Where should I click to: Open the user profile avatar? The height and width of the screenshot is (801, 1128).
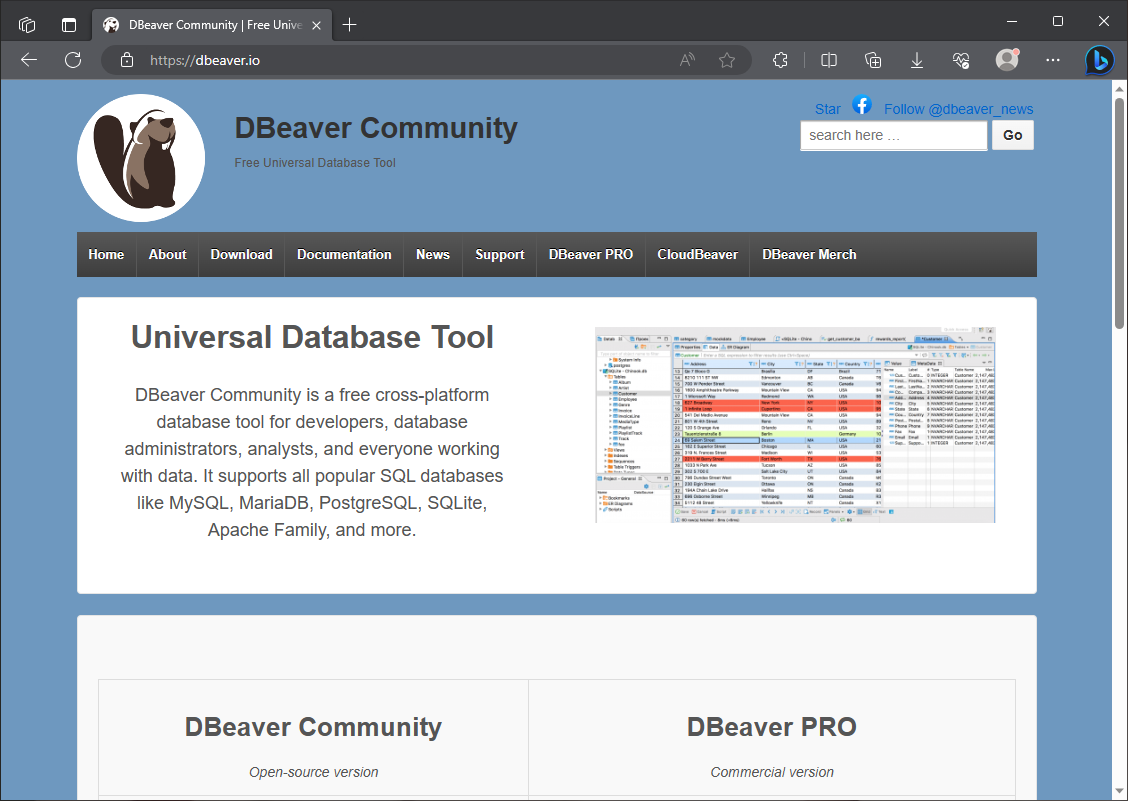click(x=1007, y=60)
